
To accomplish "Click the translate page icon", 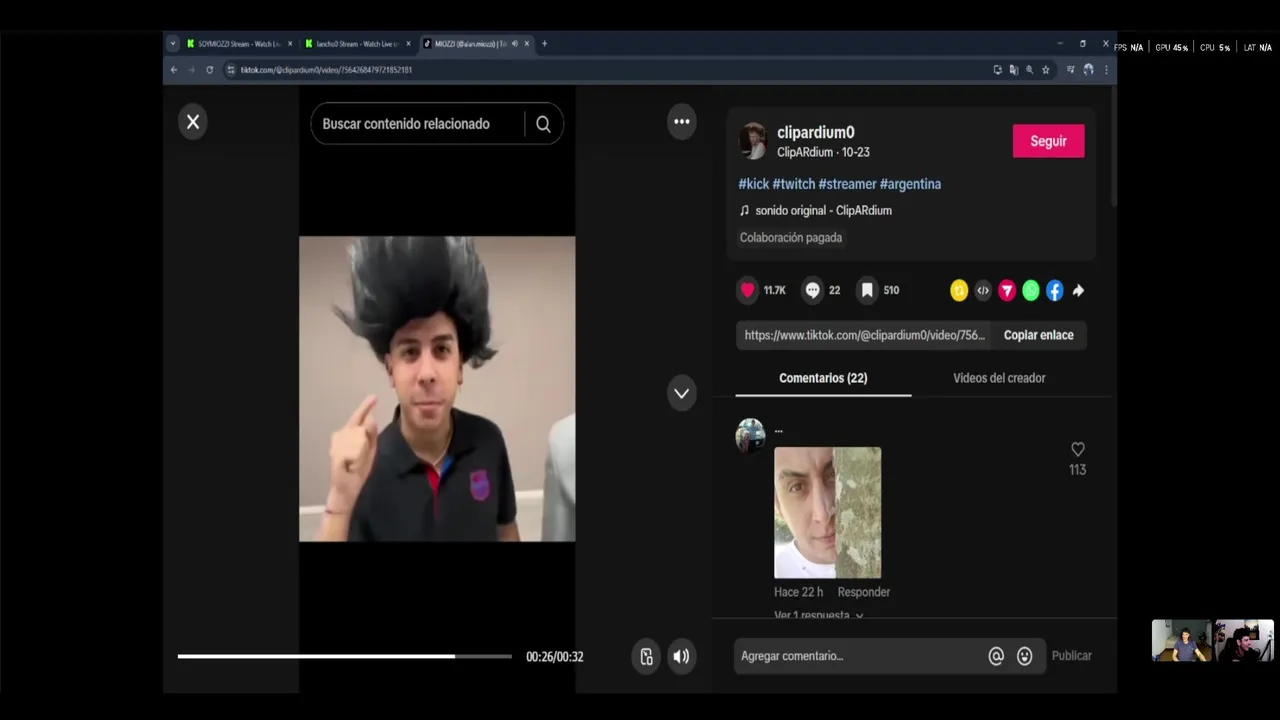I will [x=1013, y=70].
